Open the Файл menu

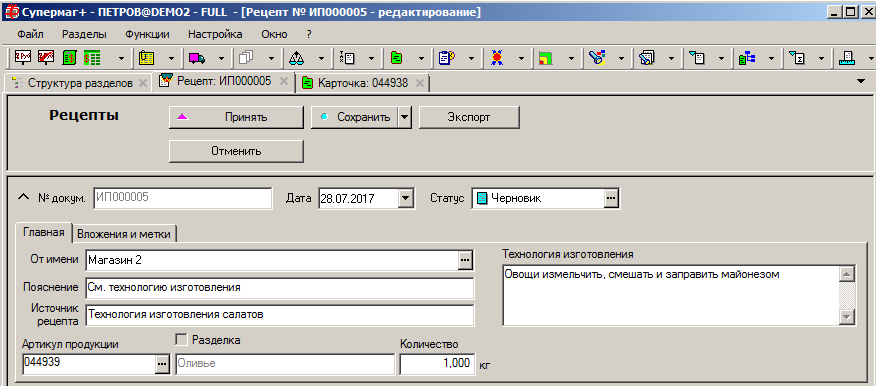coord(30,34)
